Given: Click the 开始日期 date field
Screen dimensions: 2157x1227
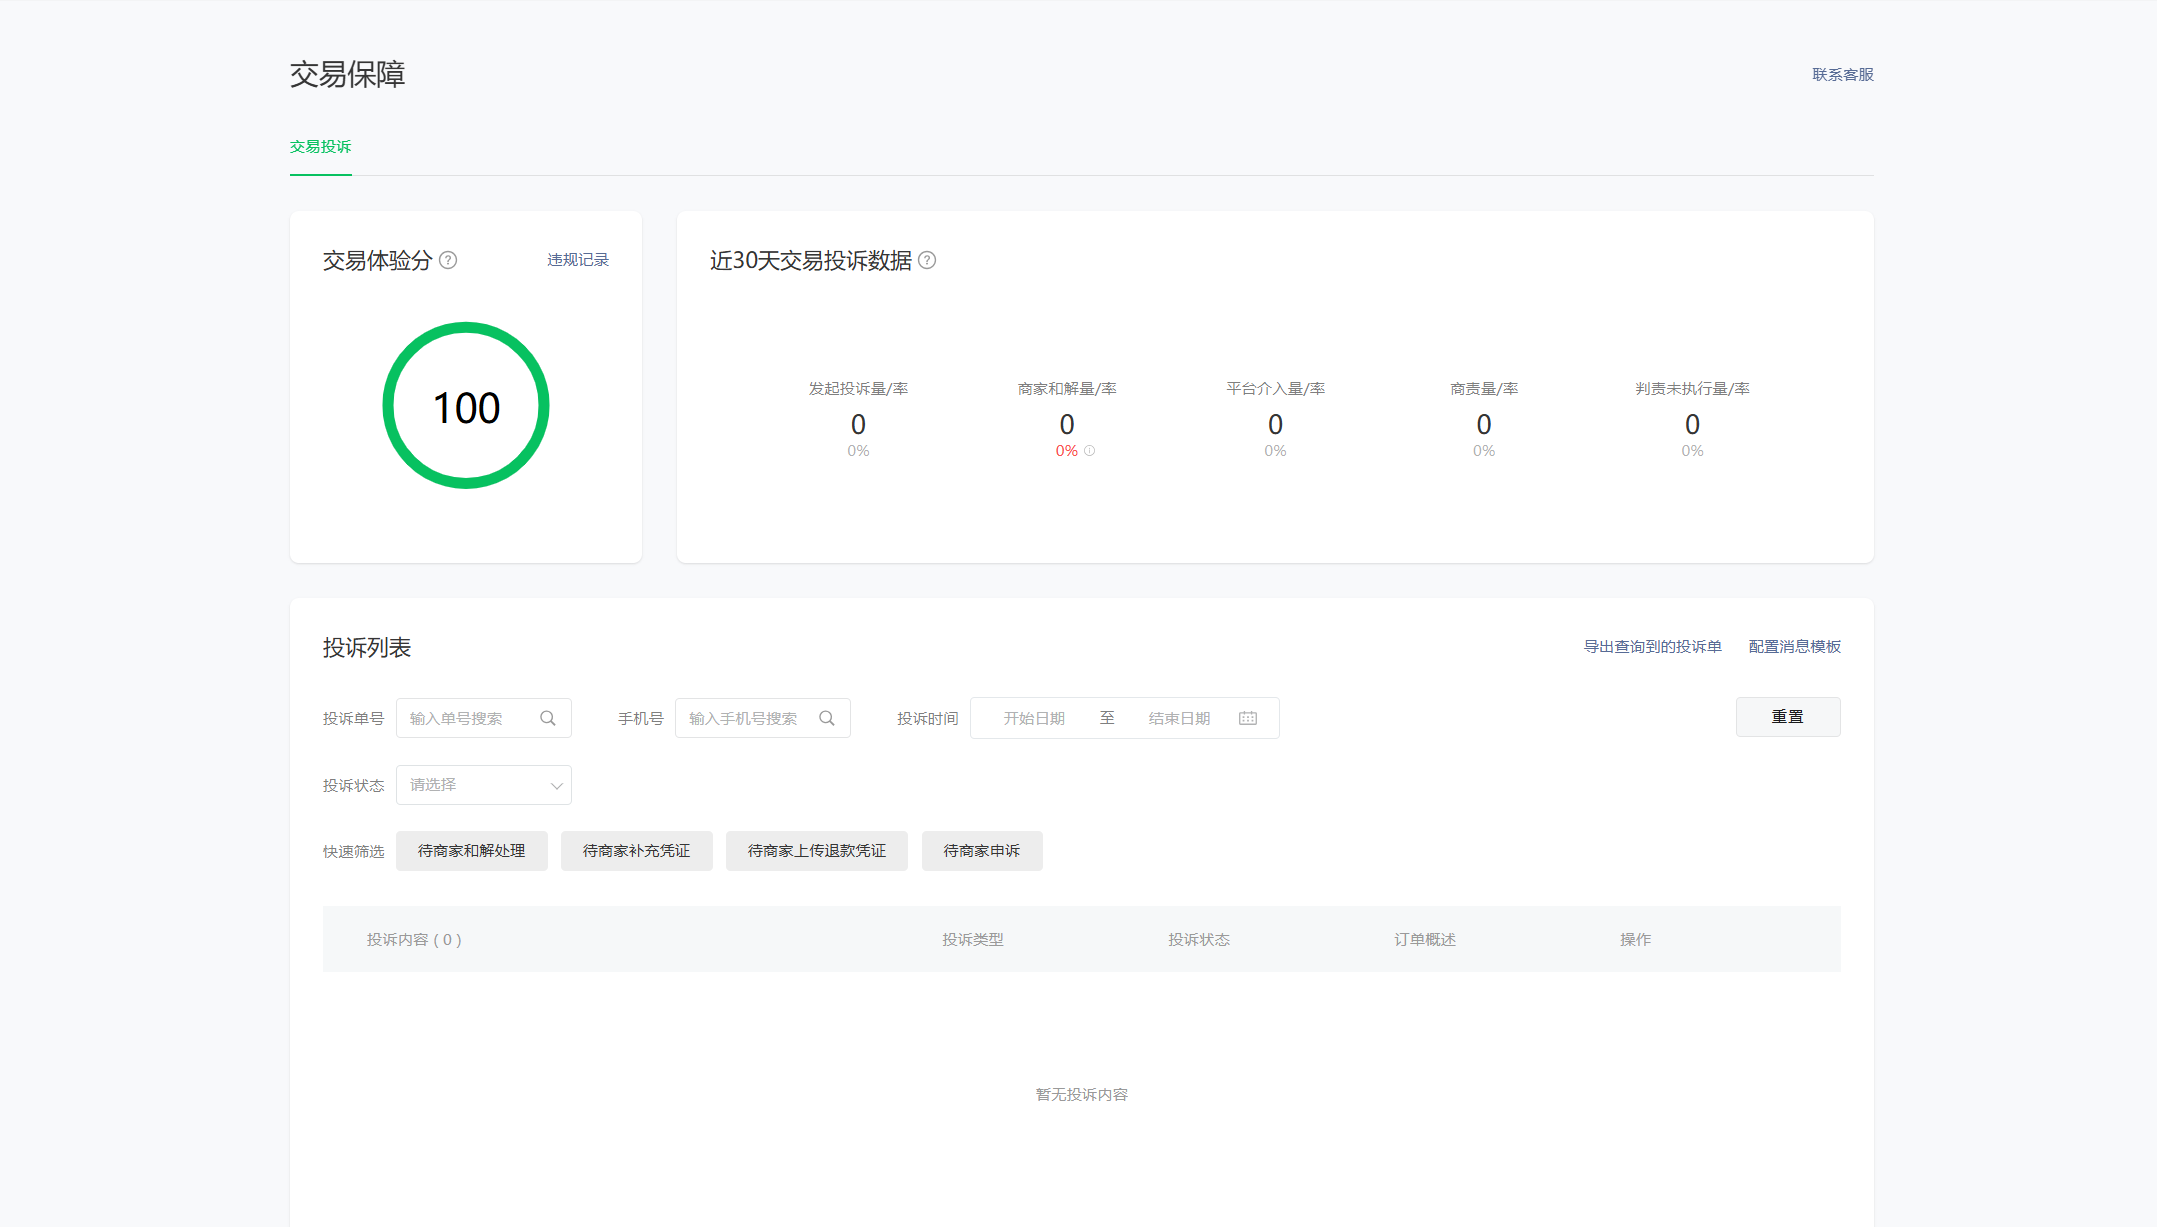Looking at the screenshot, I should click(1034, 718).
